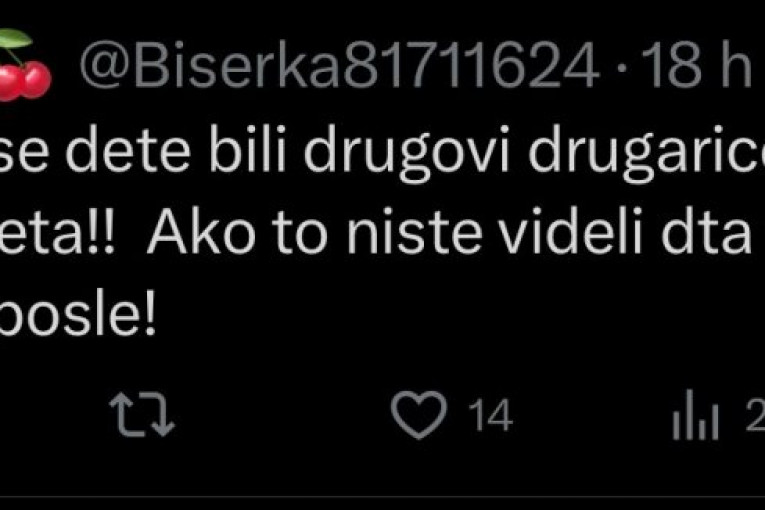Click the like count 14
The width and height of the screenshot is (765, 510).
tap(490, 415)
